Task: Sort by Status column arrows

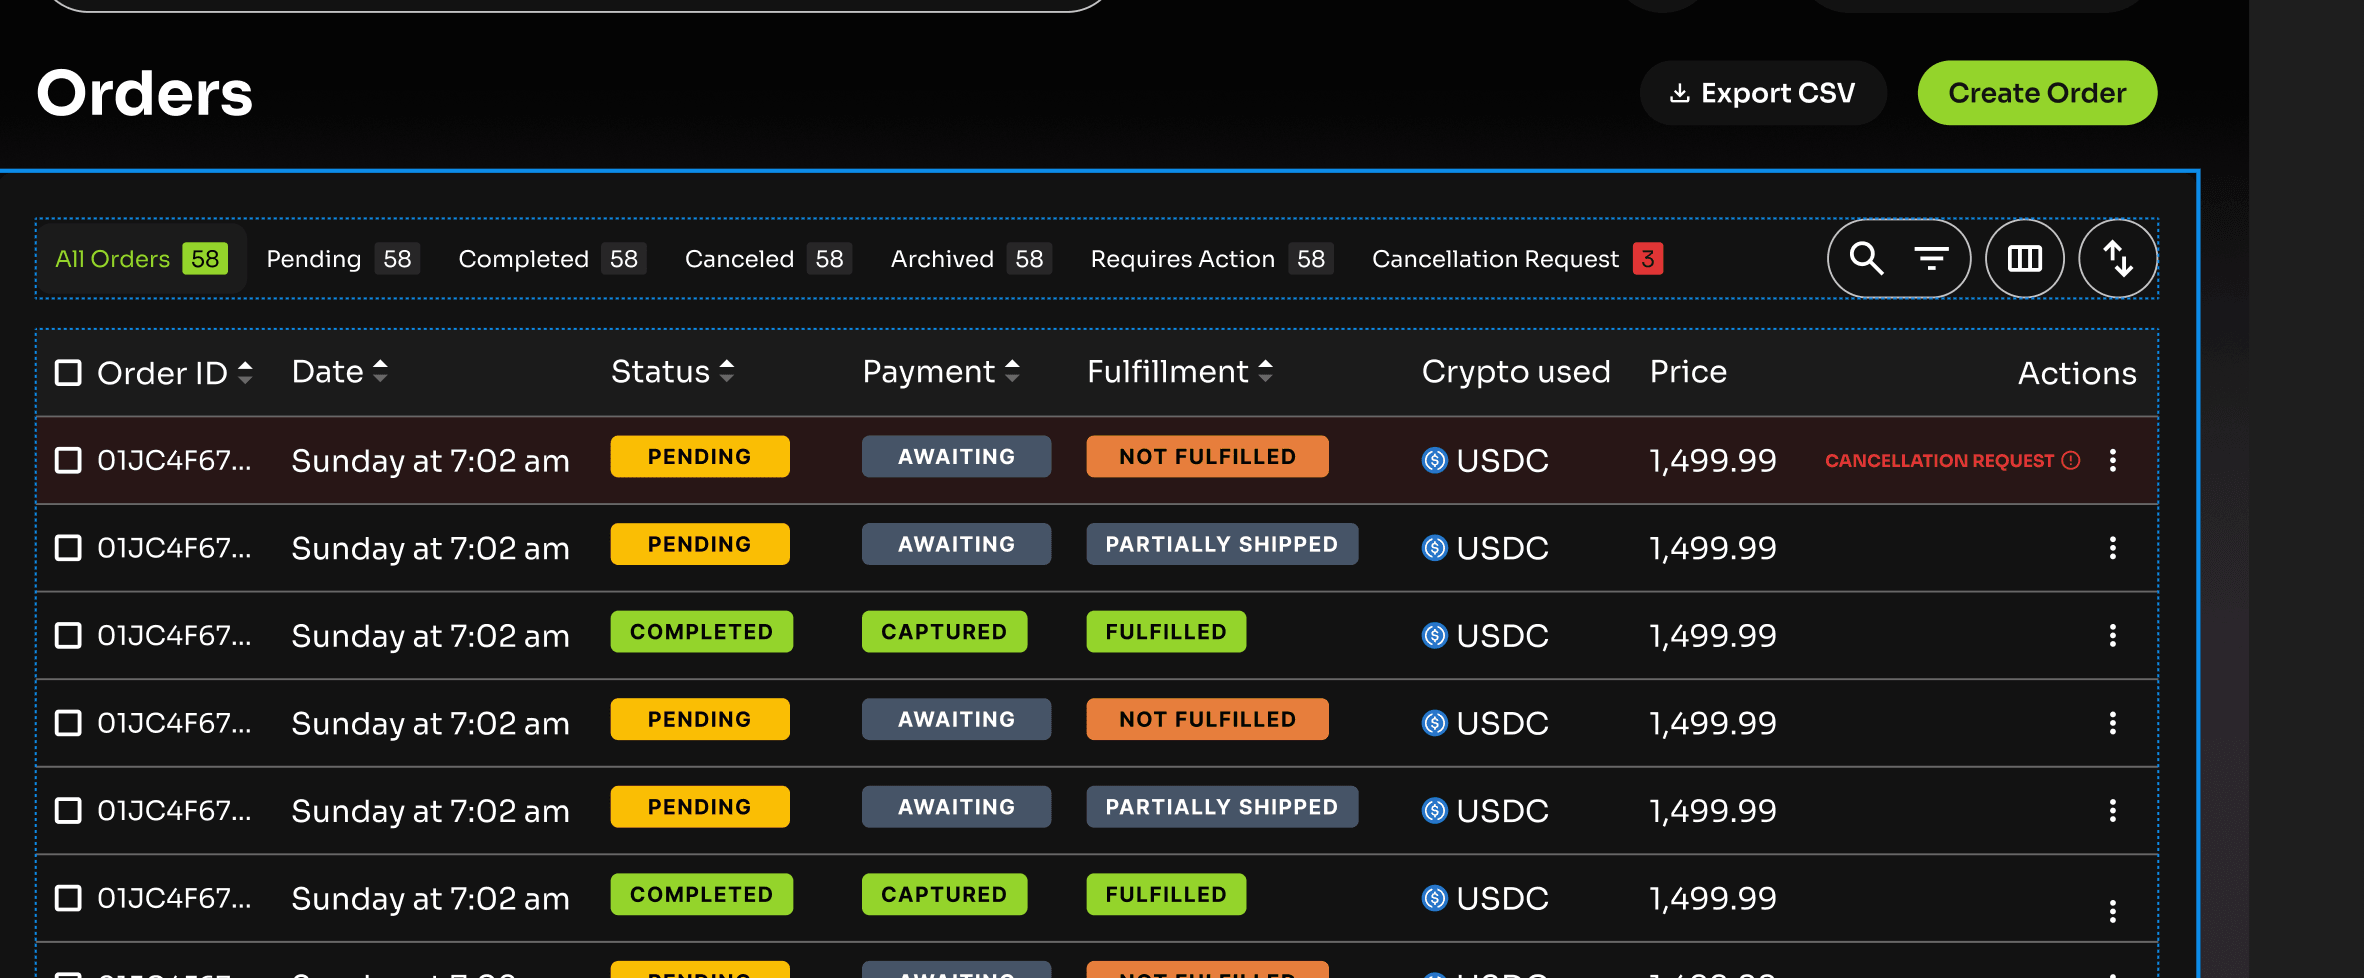Action: click(x=727, y=372)
